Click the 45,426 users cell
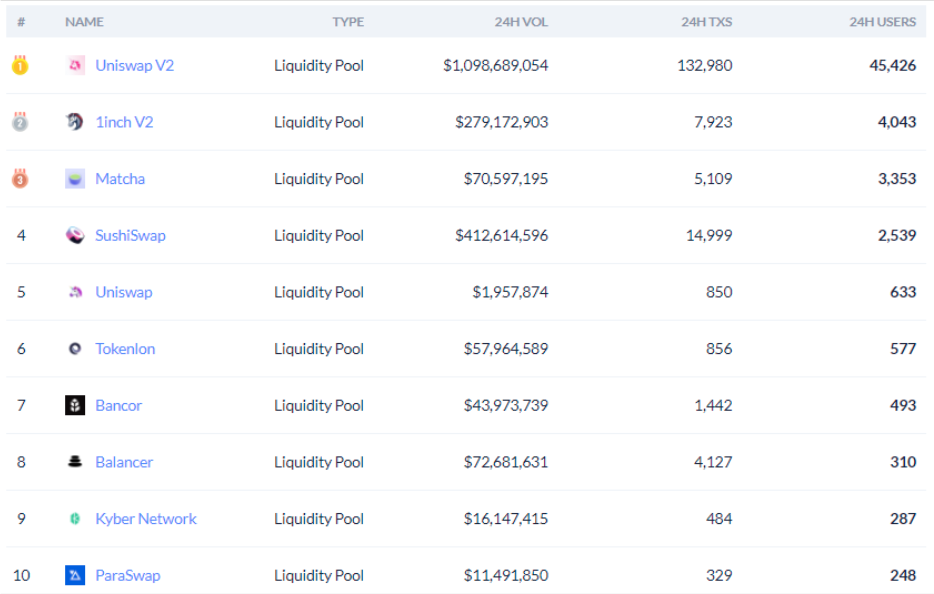Viewport: 934px width, 594px height. pos(892,66)
